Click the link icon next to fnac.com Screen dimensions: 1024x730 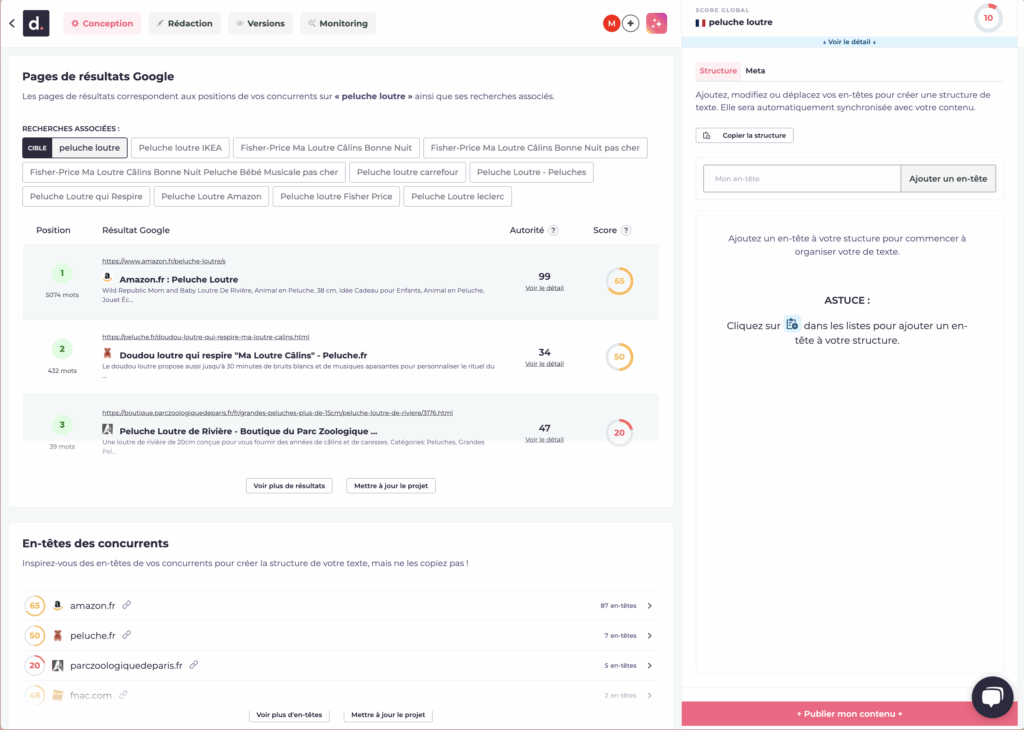click(x=123, y=695)
